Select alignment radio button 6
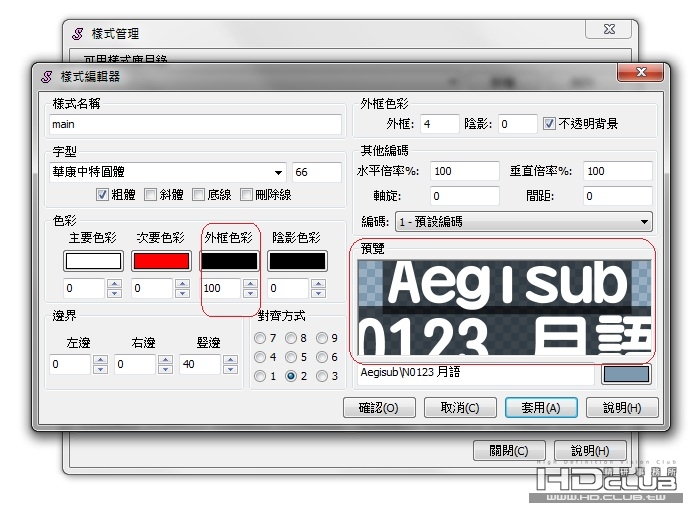This screenshot has width=688, height=508. click(322, 357)
